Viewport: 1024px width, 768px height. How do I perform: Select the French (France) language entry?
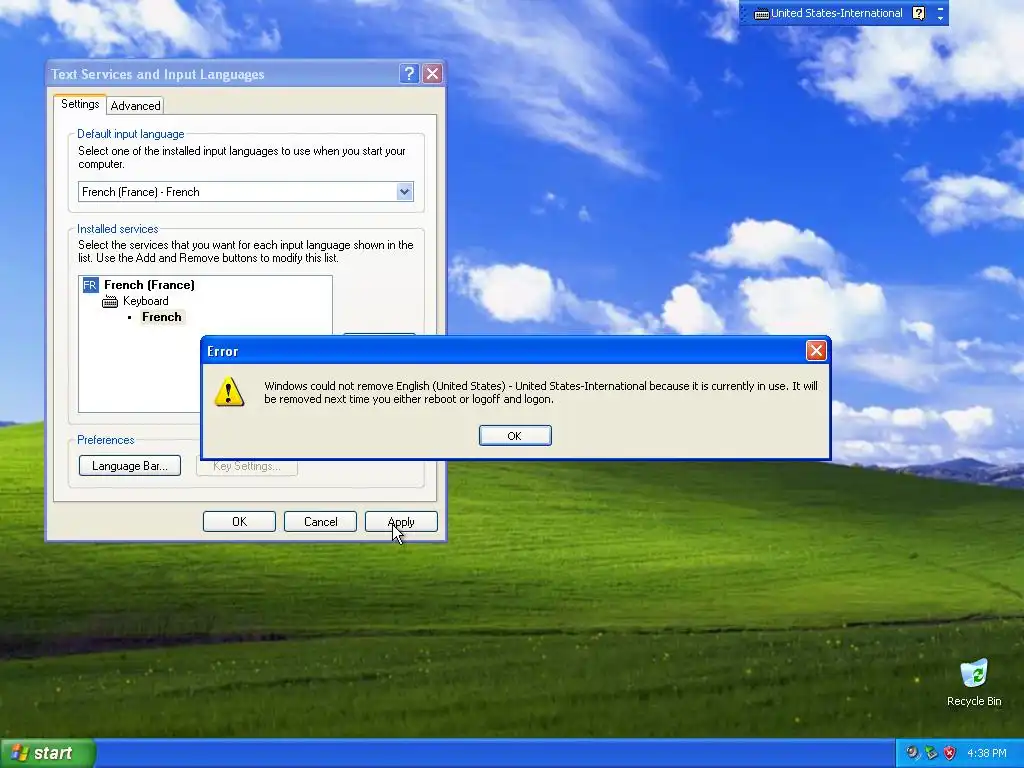149,285
